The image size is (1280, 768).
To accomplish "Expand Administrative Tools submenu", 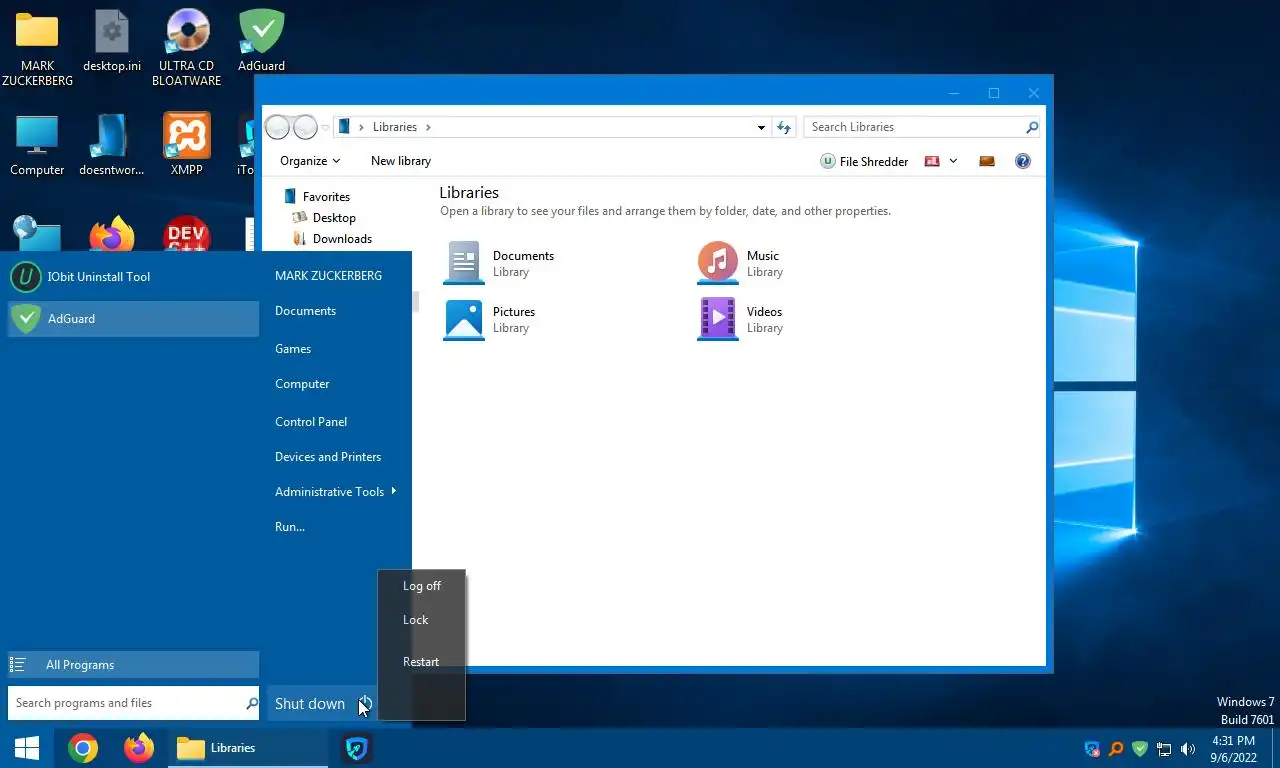I will [336, 492].
